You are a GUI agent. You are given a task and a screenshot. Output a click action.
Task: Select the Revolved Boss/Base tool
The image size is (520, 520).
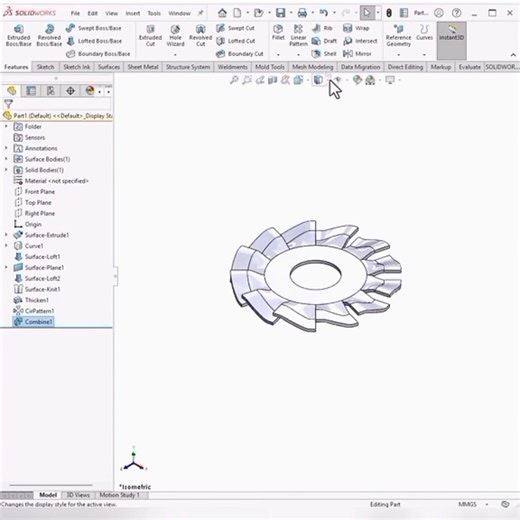[x=49, y=35]
